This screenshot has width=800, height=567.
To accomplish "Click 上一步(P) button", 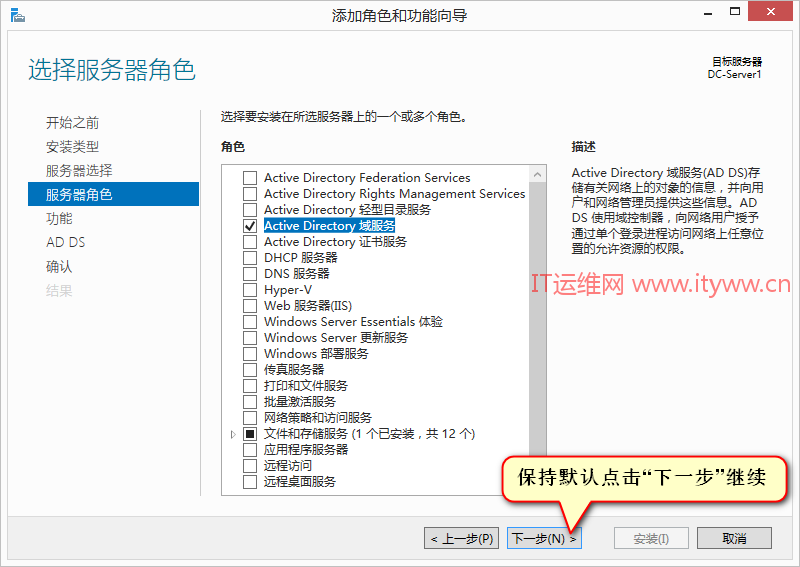I will (462, 538).
